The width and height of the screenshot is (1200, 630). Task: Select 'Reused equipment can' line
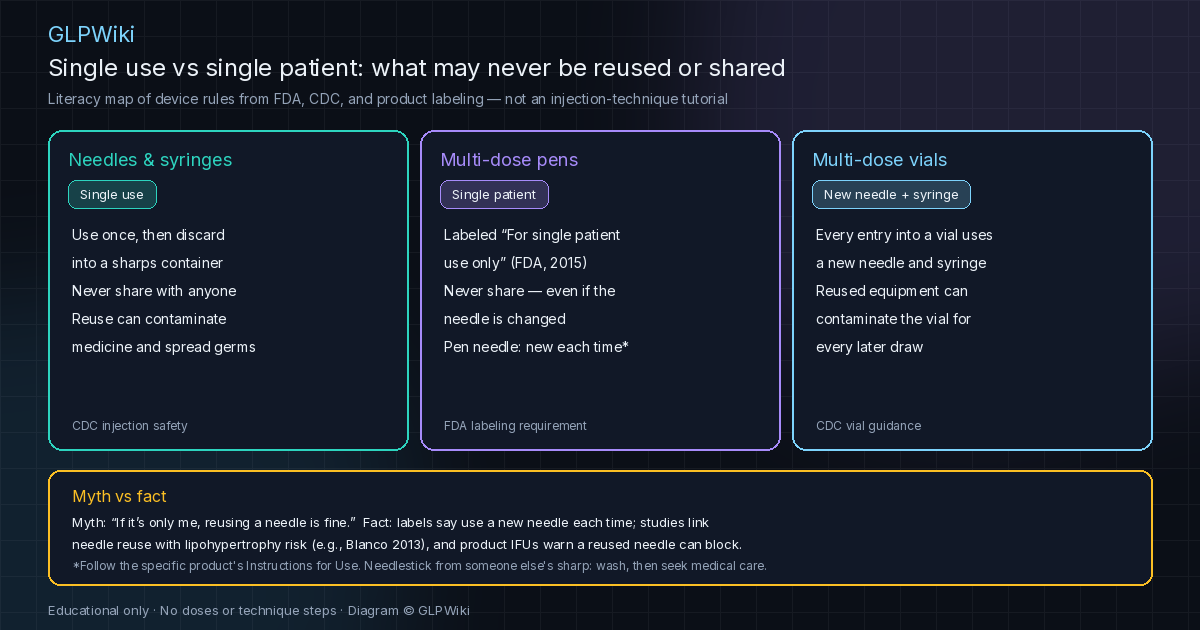point(892,291)
